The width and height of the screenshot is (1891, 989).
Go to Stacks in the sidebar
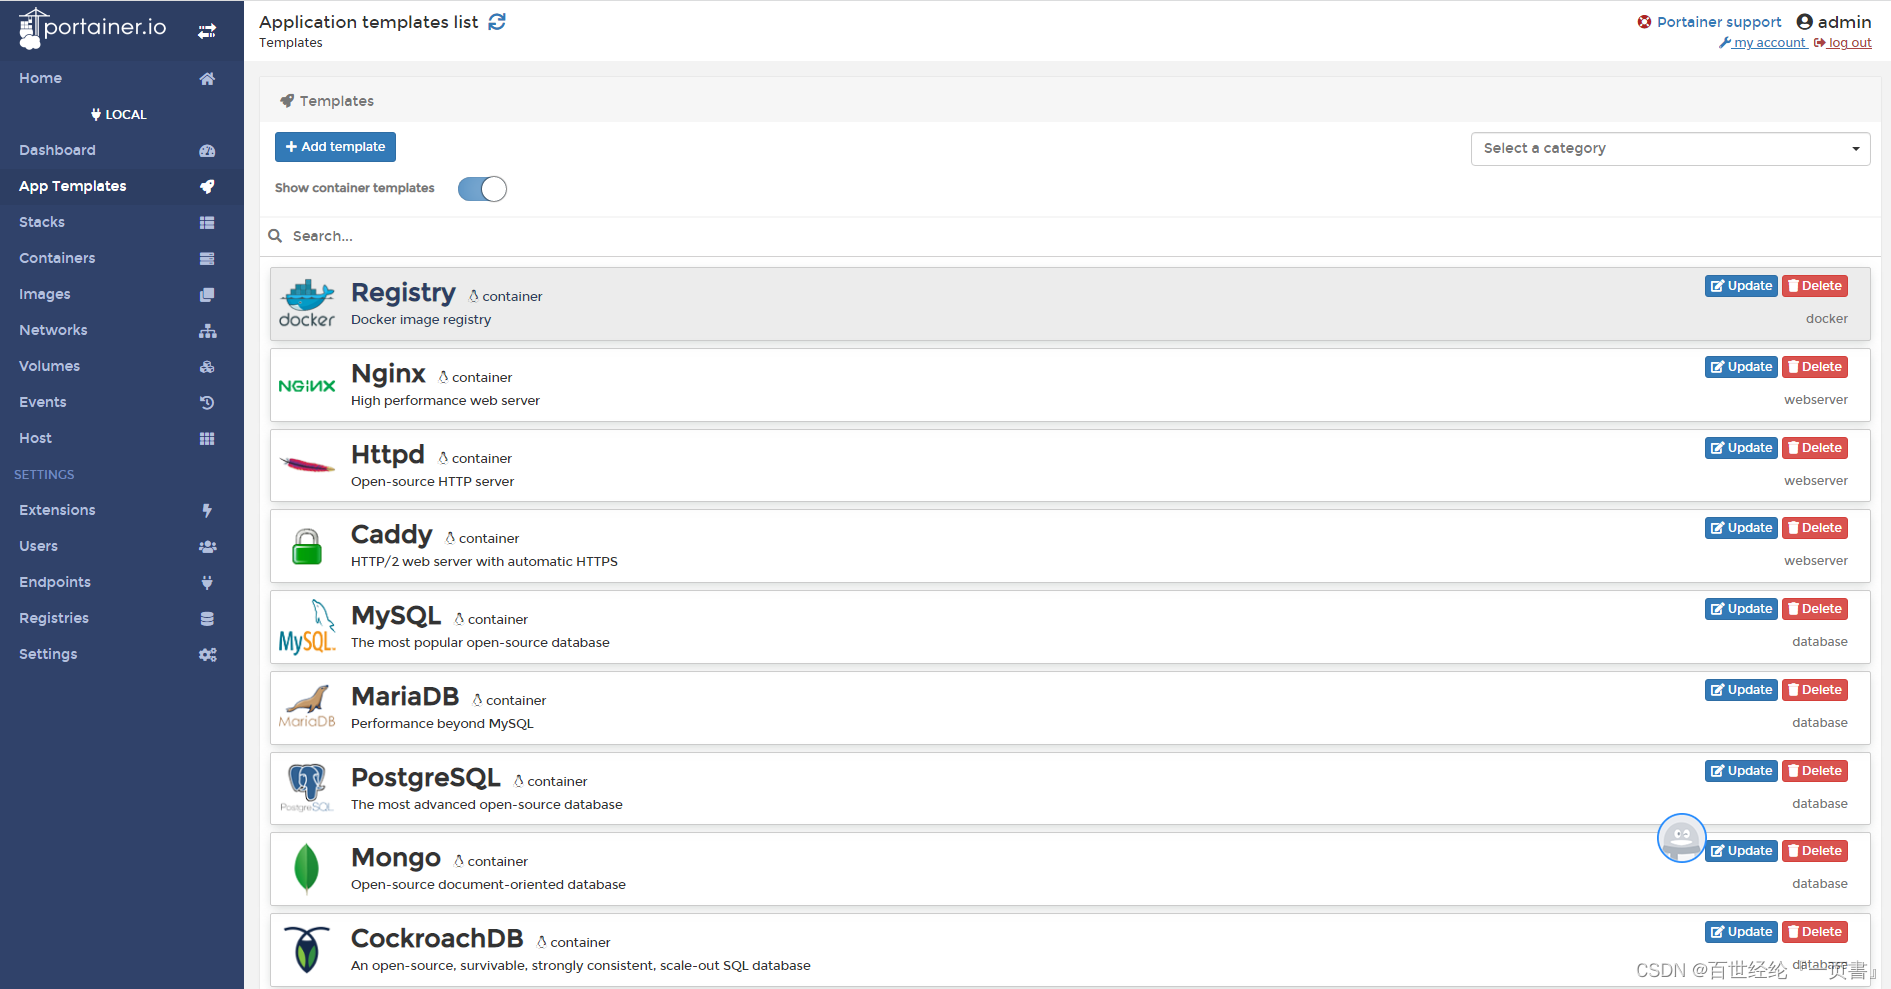coord(42,223)
